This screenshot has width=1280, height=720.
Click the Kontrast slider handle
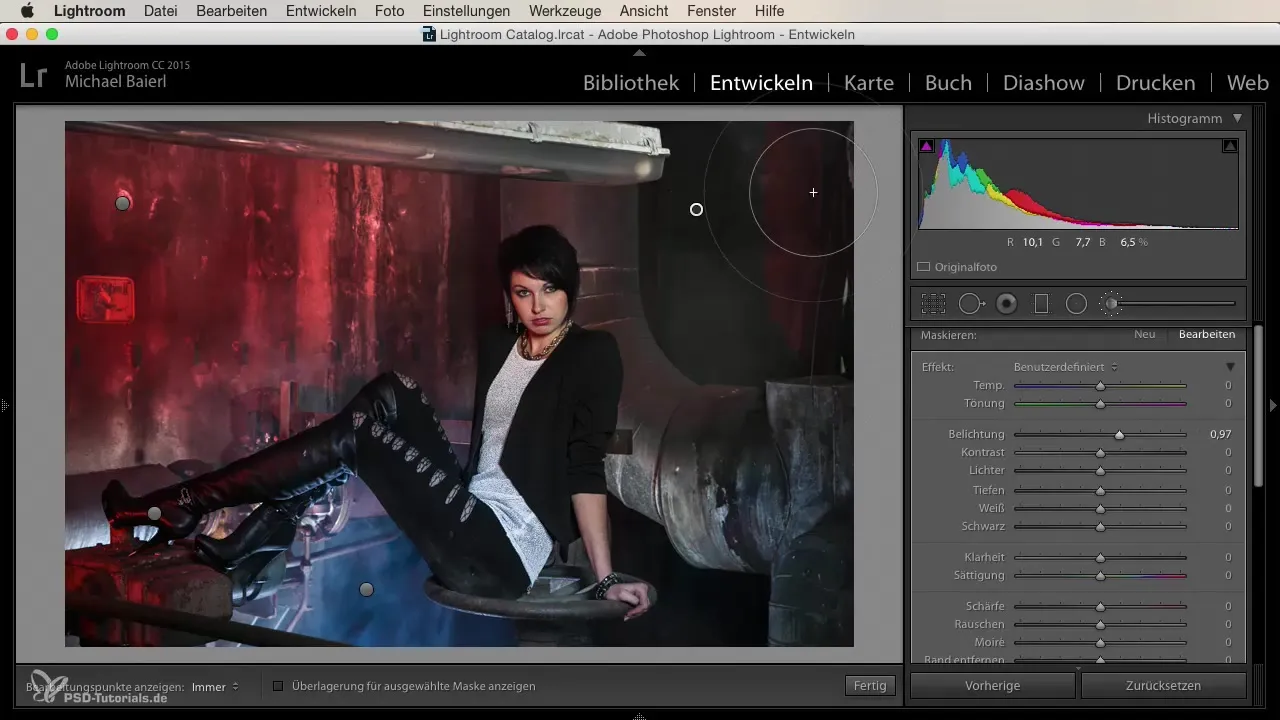tap(1100, 453)
